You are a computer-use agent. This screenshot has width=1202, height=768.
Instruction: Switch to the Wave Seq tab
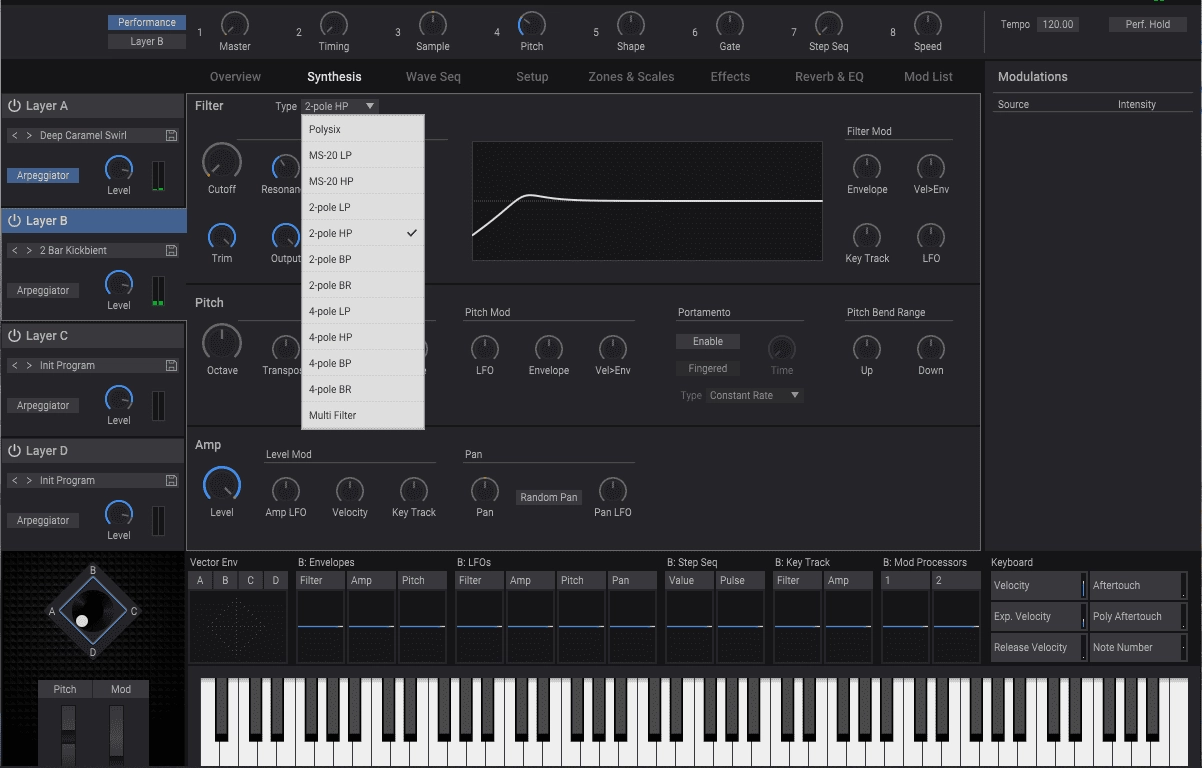433,76
